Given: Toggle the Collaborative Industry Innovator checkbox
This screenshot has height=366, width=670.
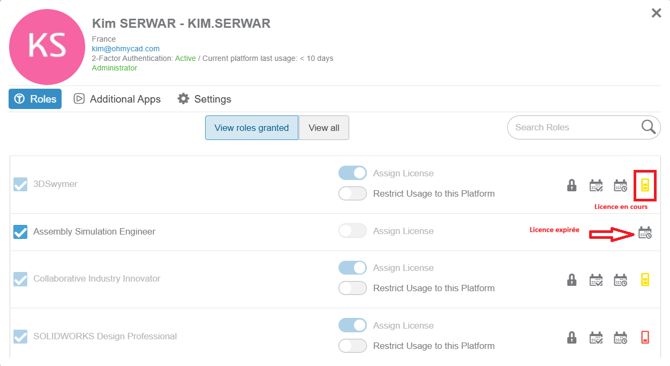Looking at the screenshot, I should tap(20, 279).
